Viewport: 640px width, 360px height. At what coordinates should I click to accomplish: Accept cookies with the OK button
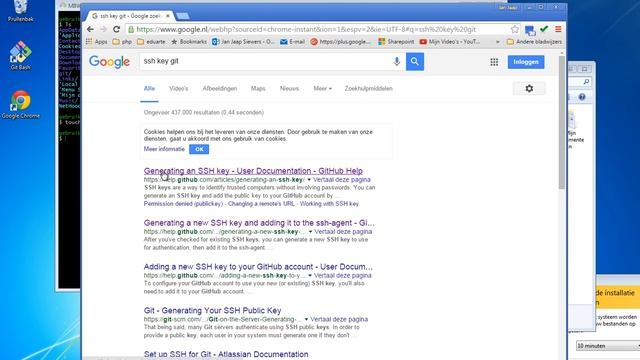[199, 149]
